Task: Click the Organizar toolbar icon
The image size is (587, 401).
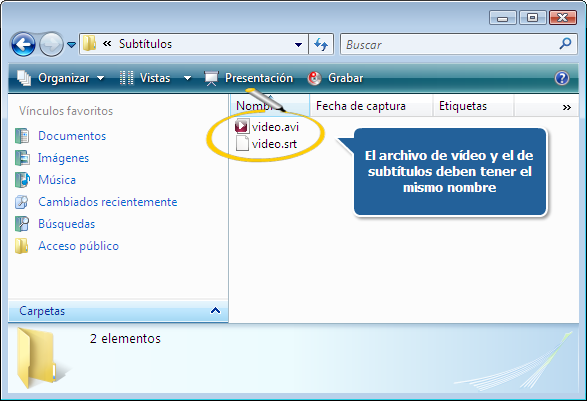Action: click(x=24, y=78)
